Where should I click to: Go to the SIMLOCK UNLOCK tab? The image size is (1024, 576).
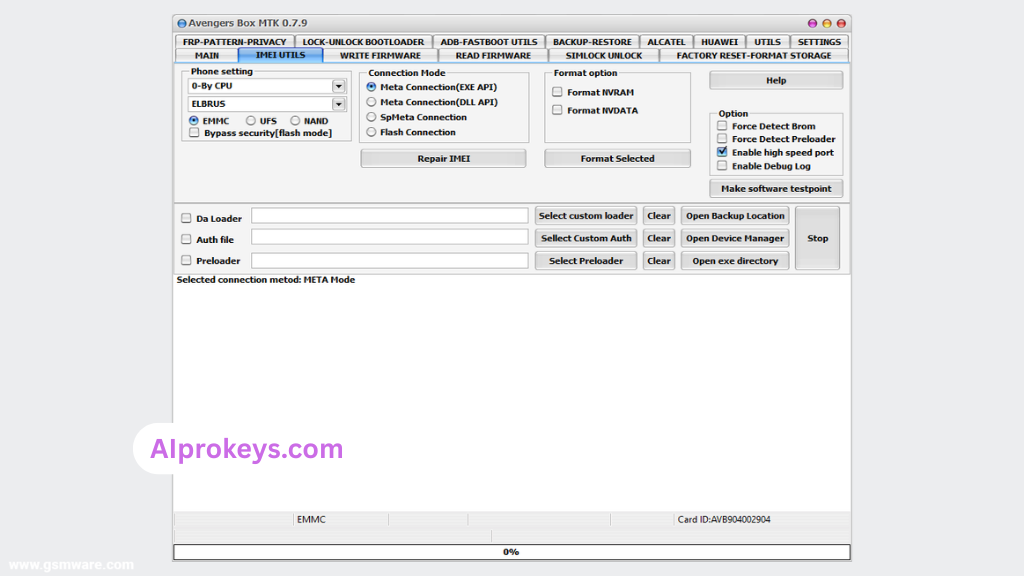[x=604, y=56]
